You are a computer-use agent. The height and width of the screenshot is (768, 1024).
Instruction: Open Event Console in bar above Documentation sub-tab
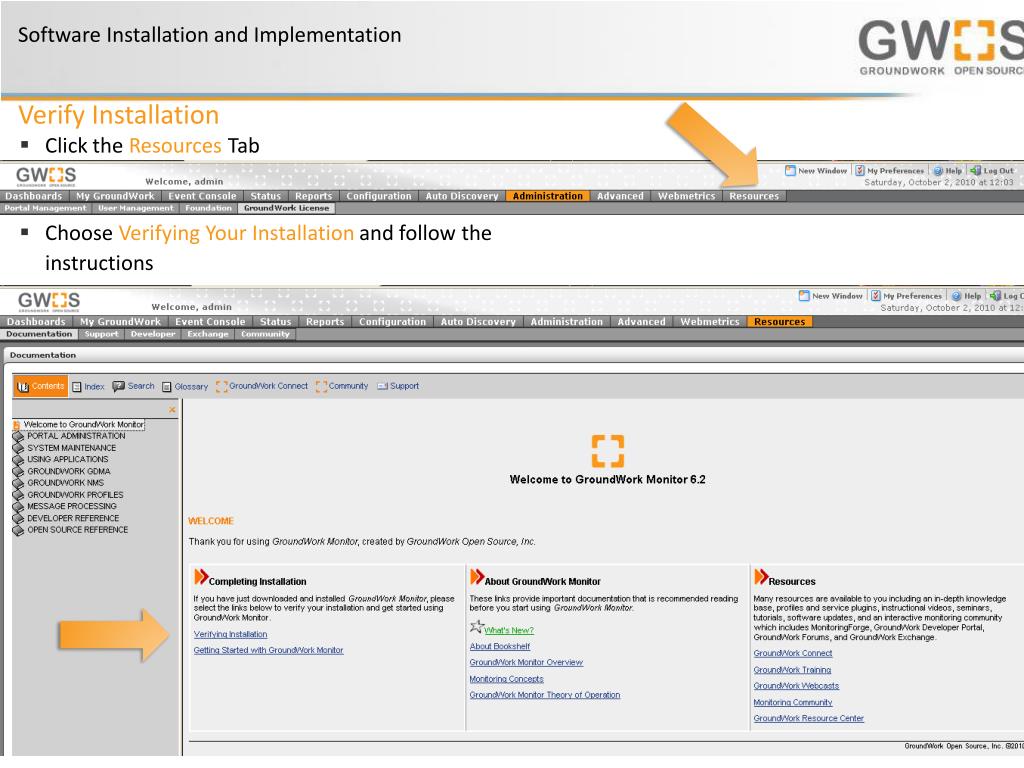click(x=210, y=322)
